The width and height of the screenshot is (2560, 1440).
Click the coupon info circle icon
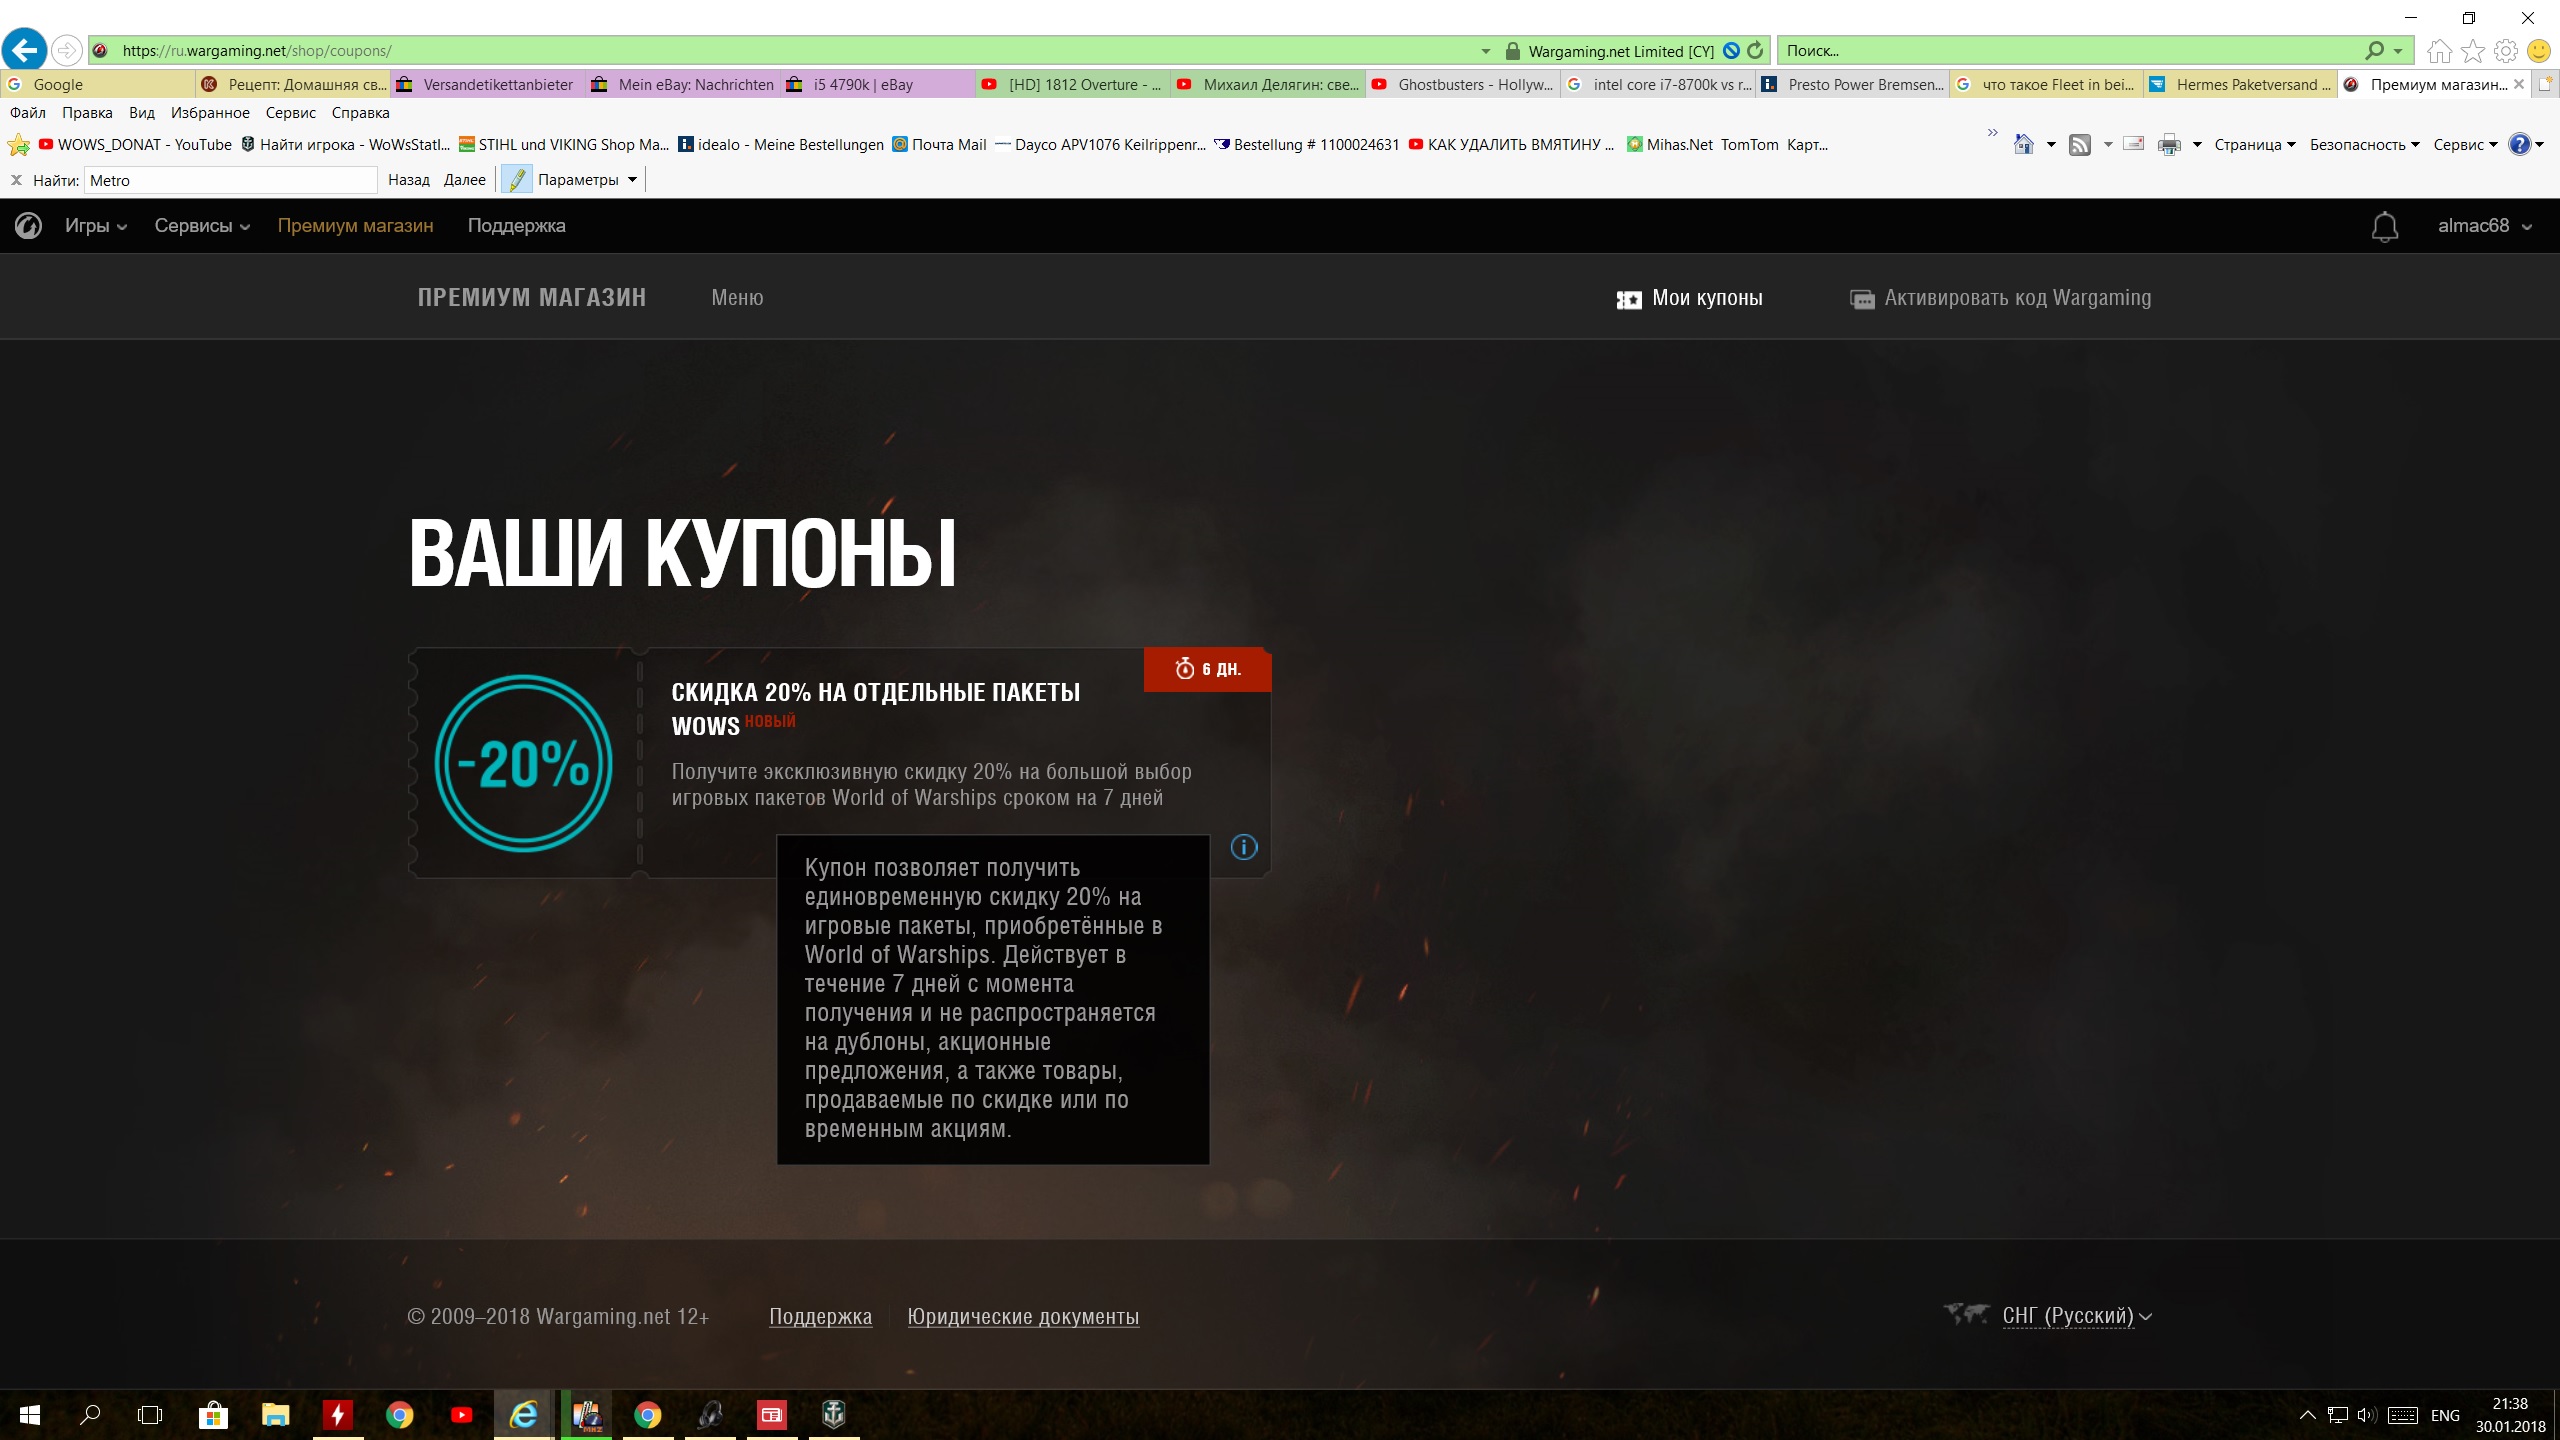[x=1244, y=847]
